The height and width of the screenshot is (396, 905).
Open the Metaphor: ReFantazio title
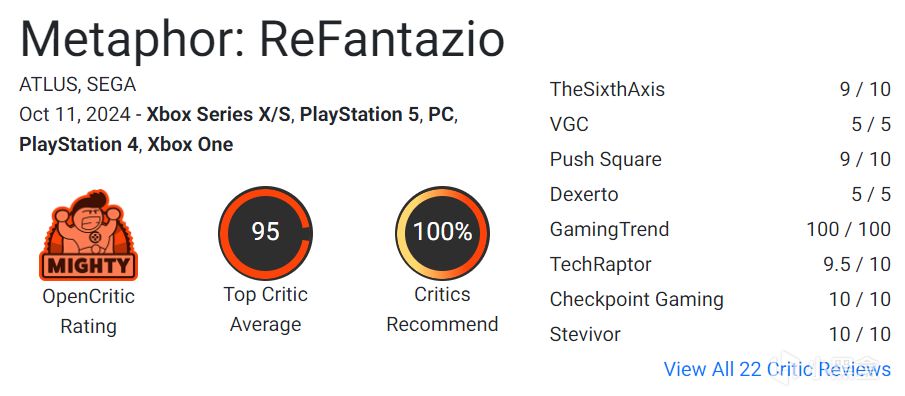[x=262, y=39]
